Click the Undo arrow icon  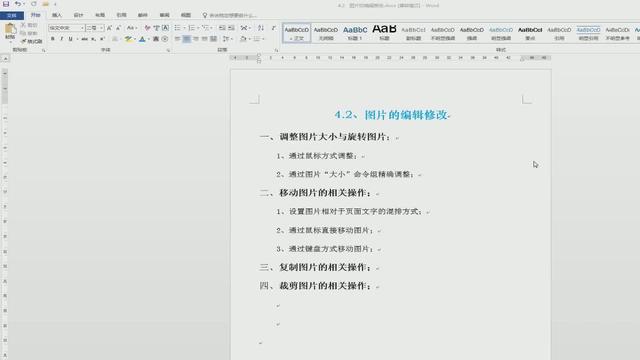18,4
